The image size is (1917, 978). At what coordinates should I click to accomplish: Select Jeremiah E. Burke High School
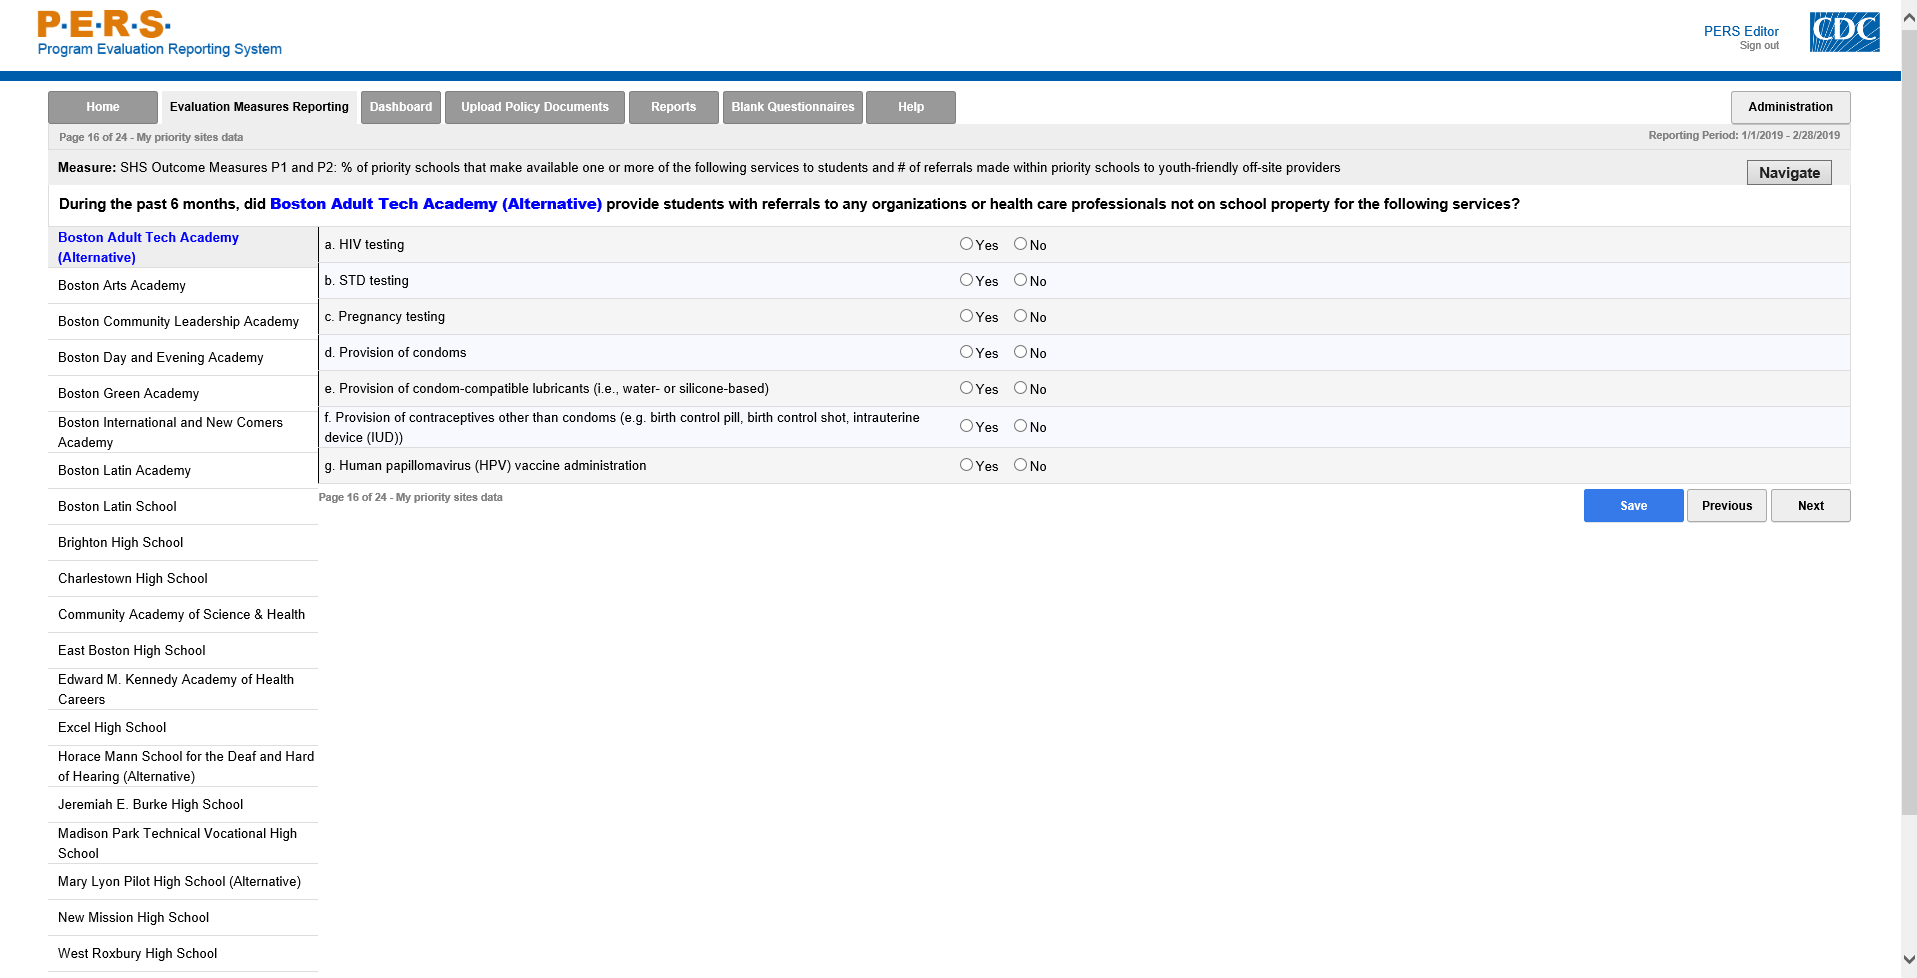click(x=183, y=805)
